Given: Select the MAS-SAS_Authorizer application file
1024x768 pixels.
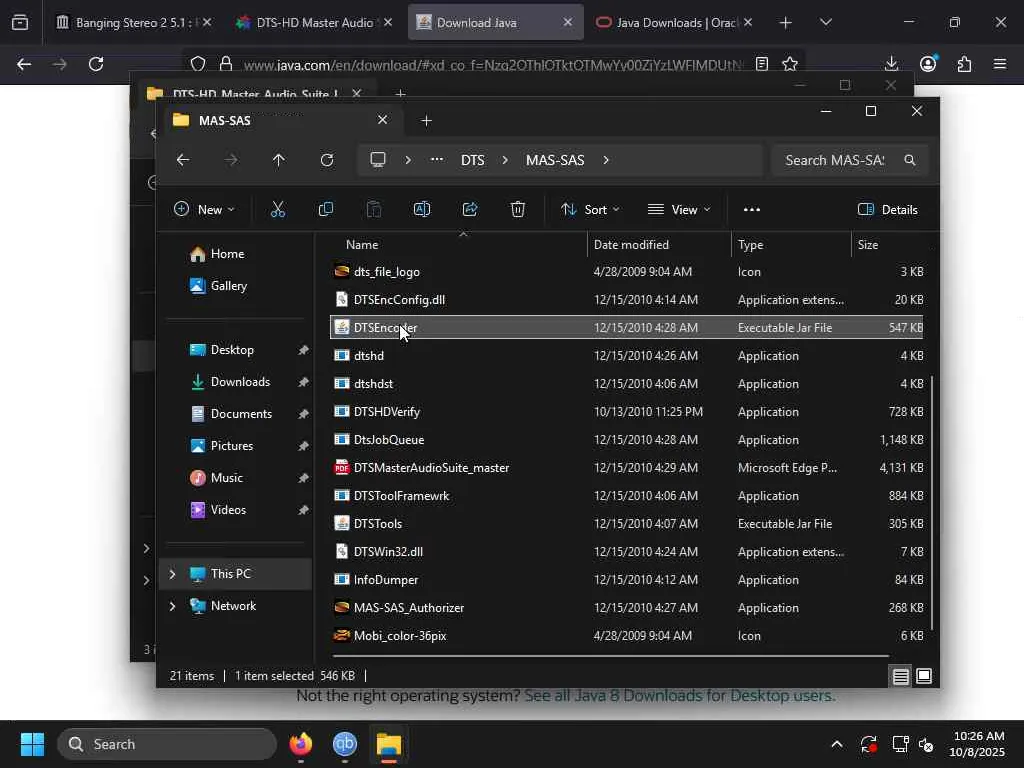Looking at the screenshot, I should tap(626, 608).
